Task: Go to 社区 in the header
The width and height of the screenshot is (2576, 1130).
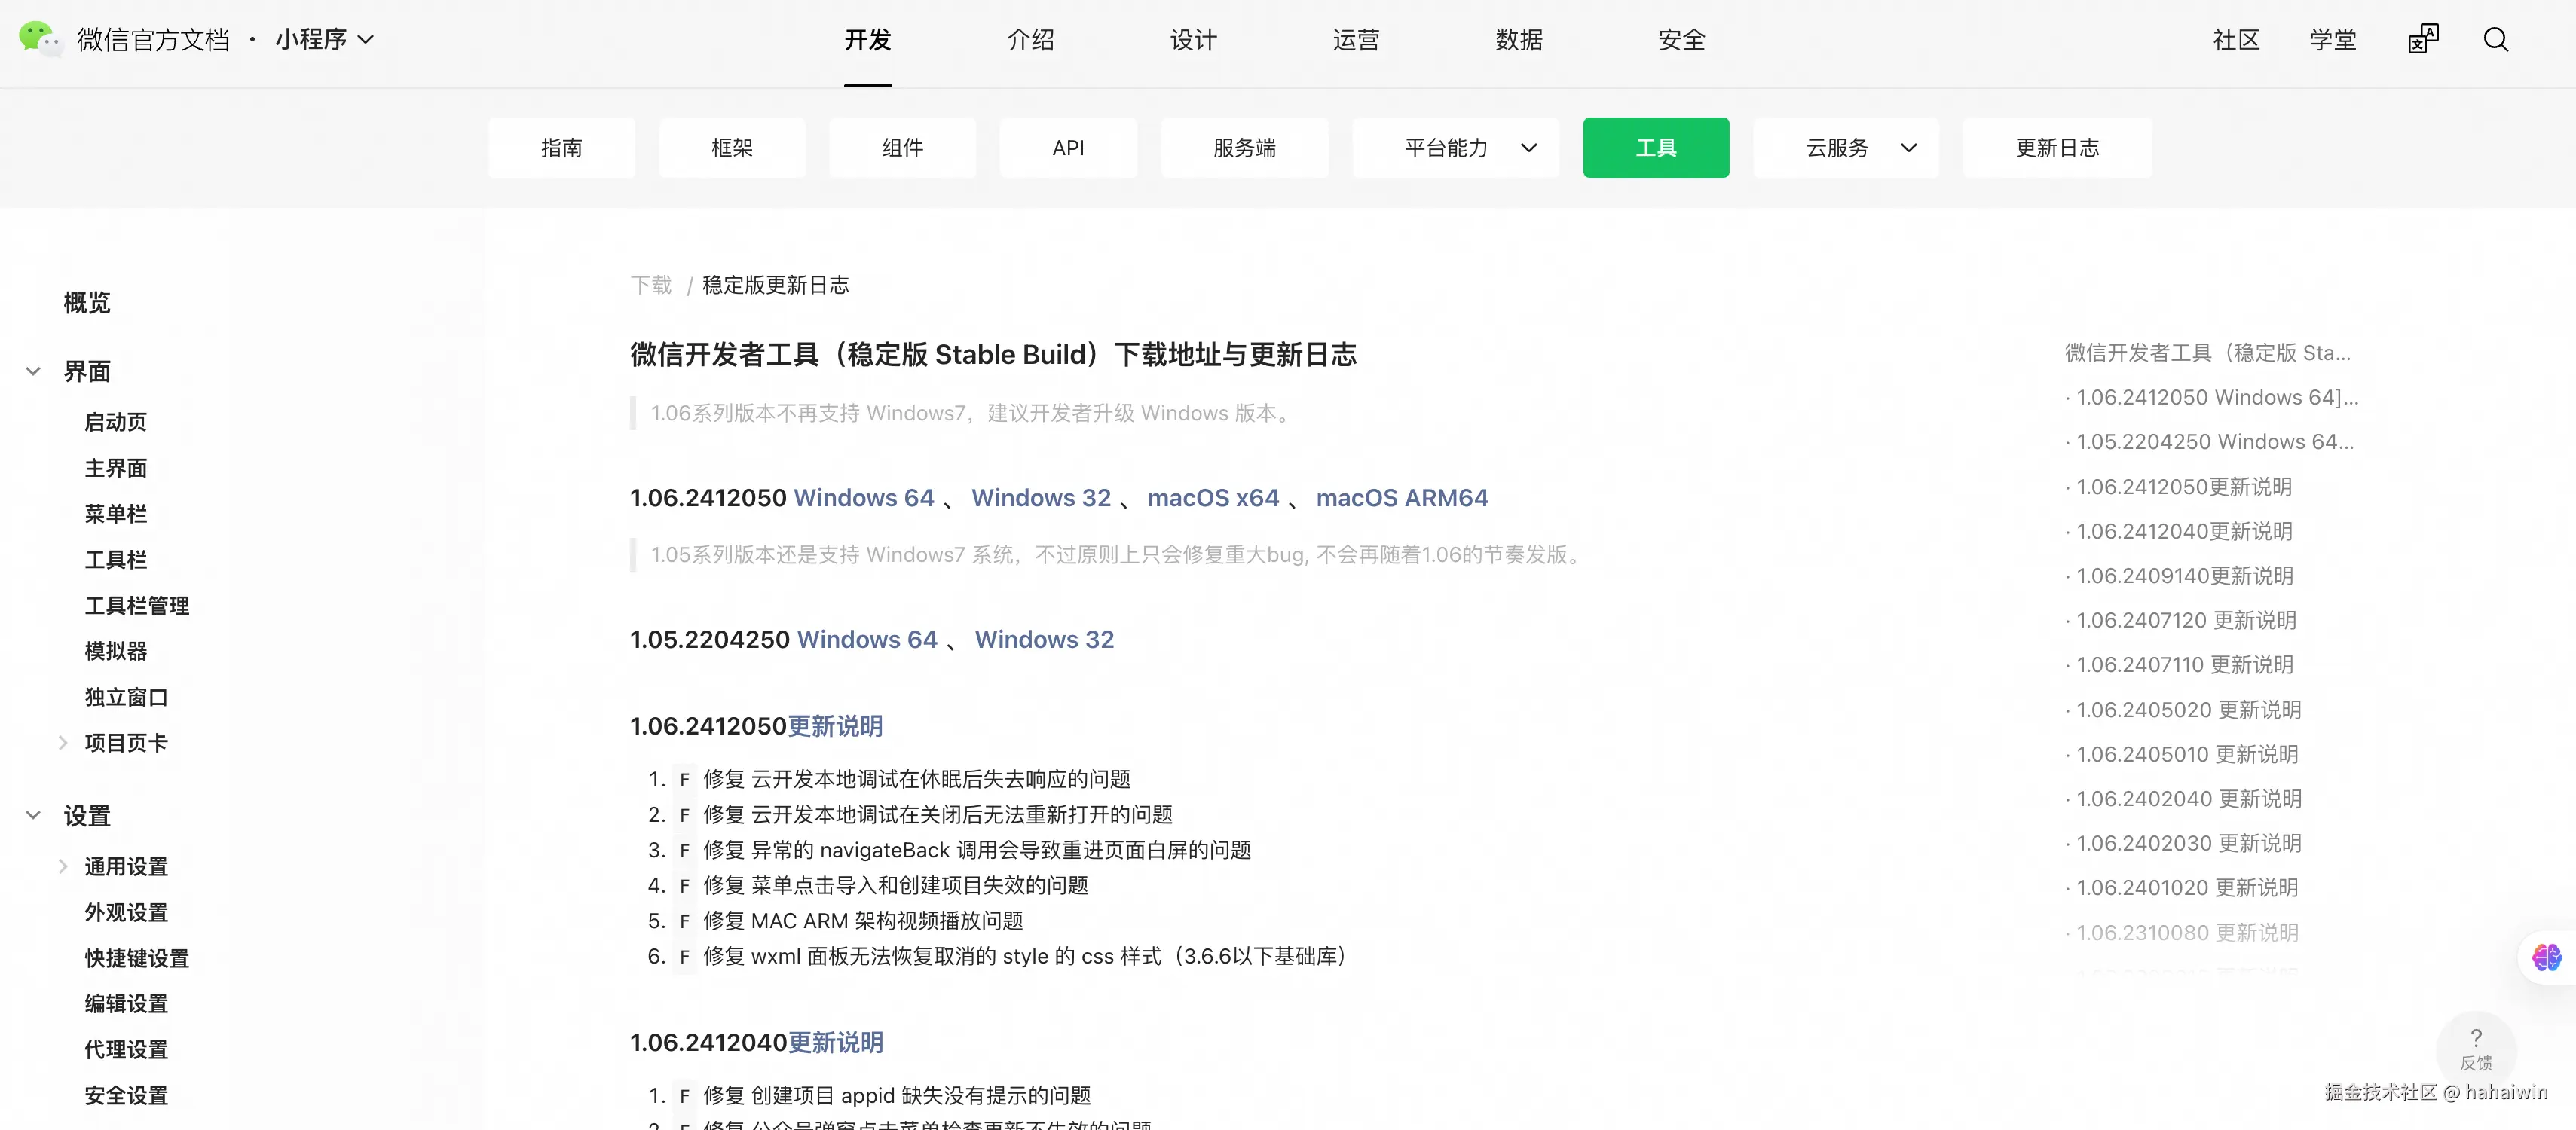Action: tap(2235, 40)
